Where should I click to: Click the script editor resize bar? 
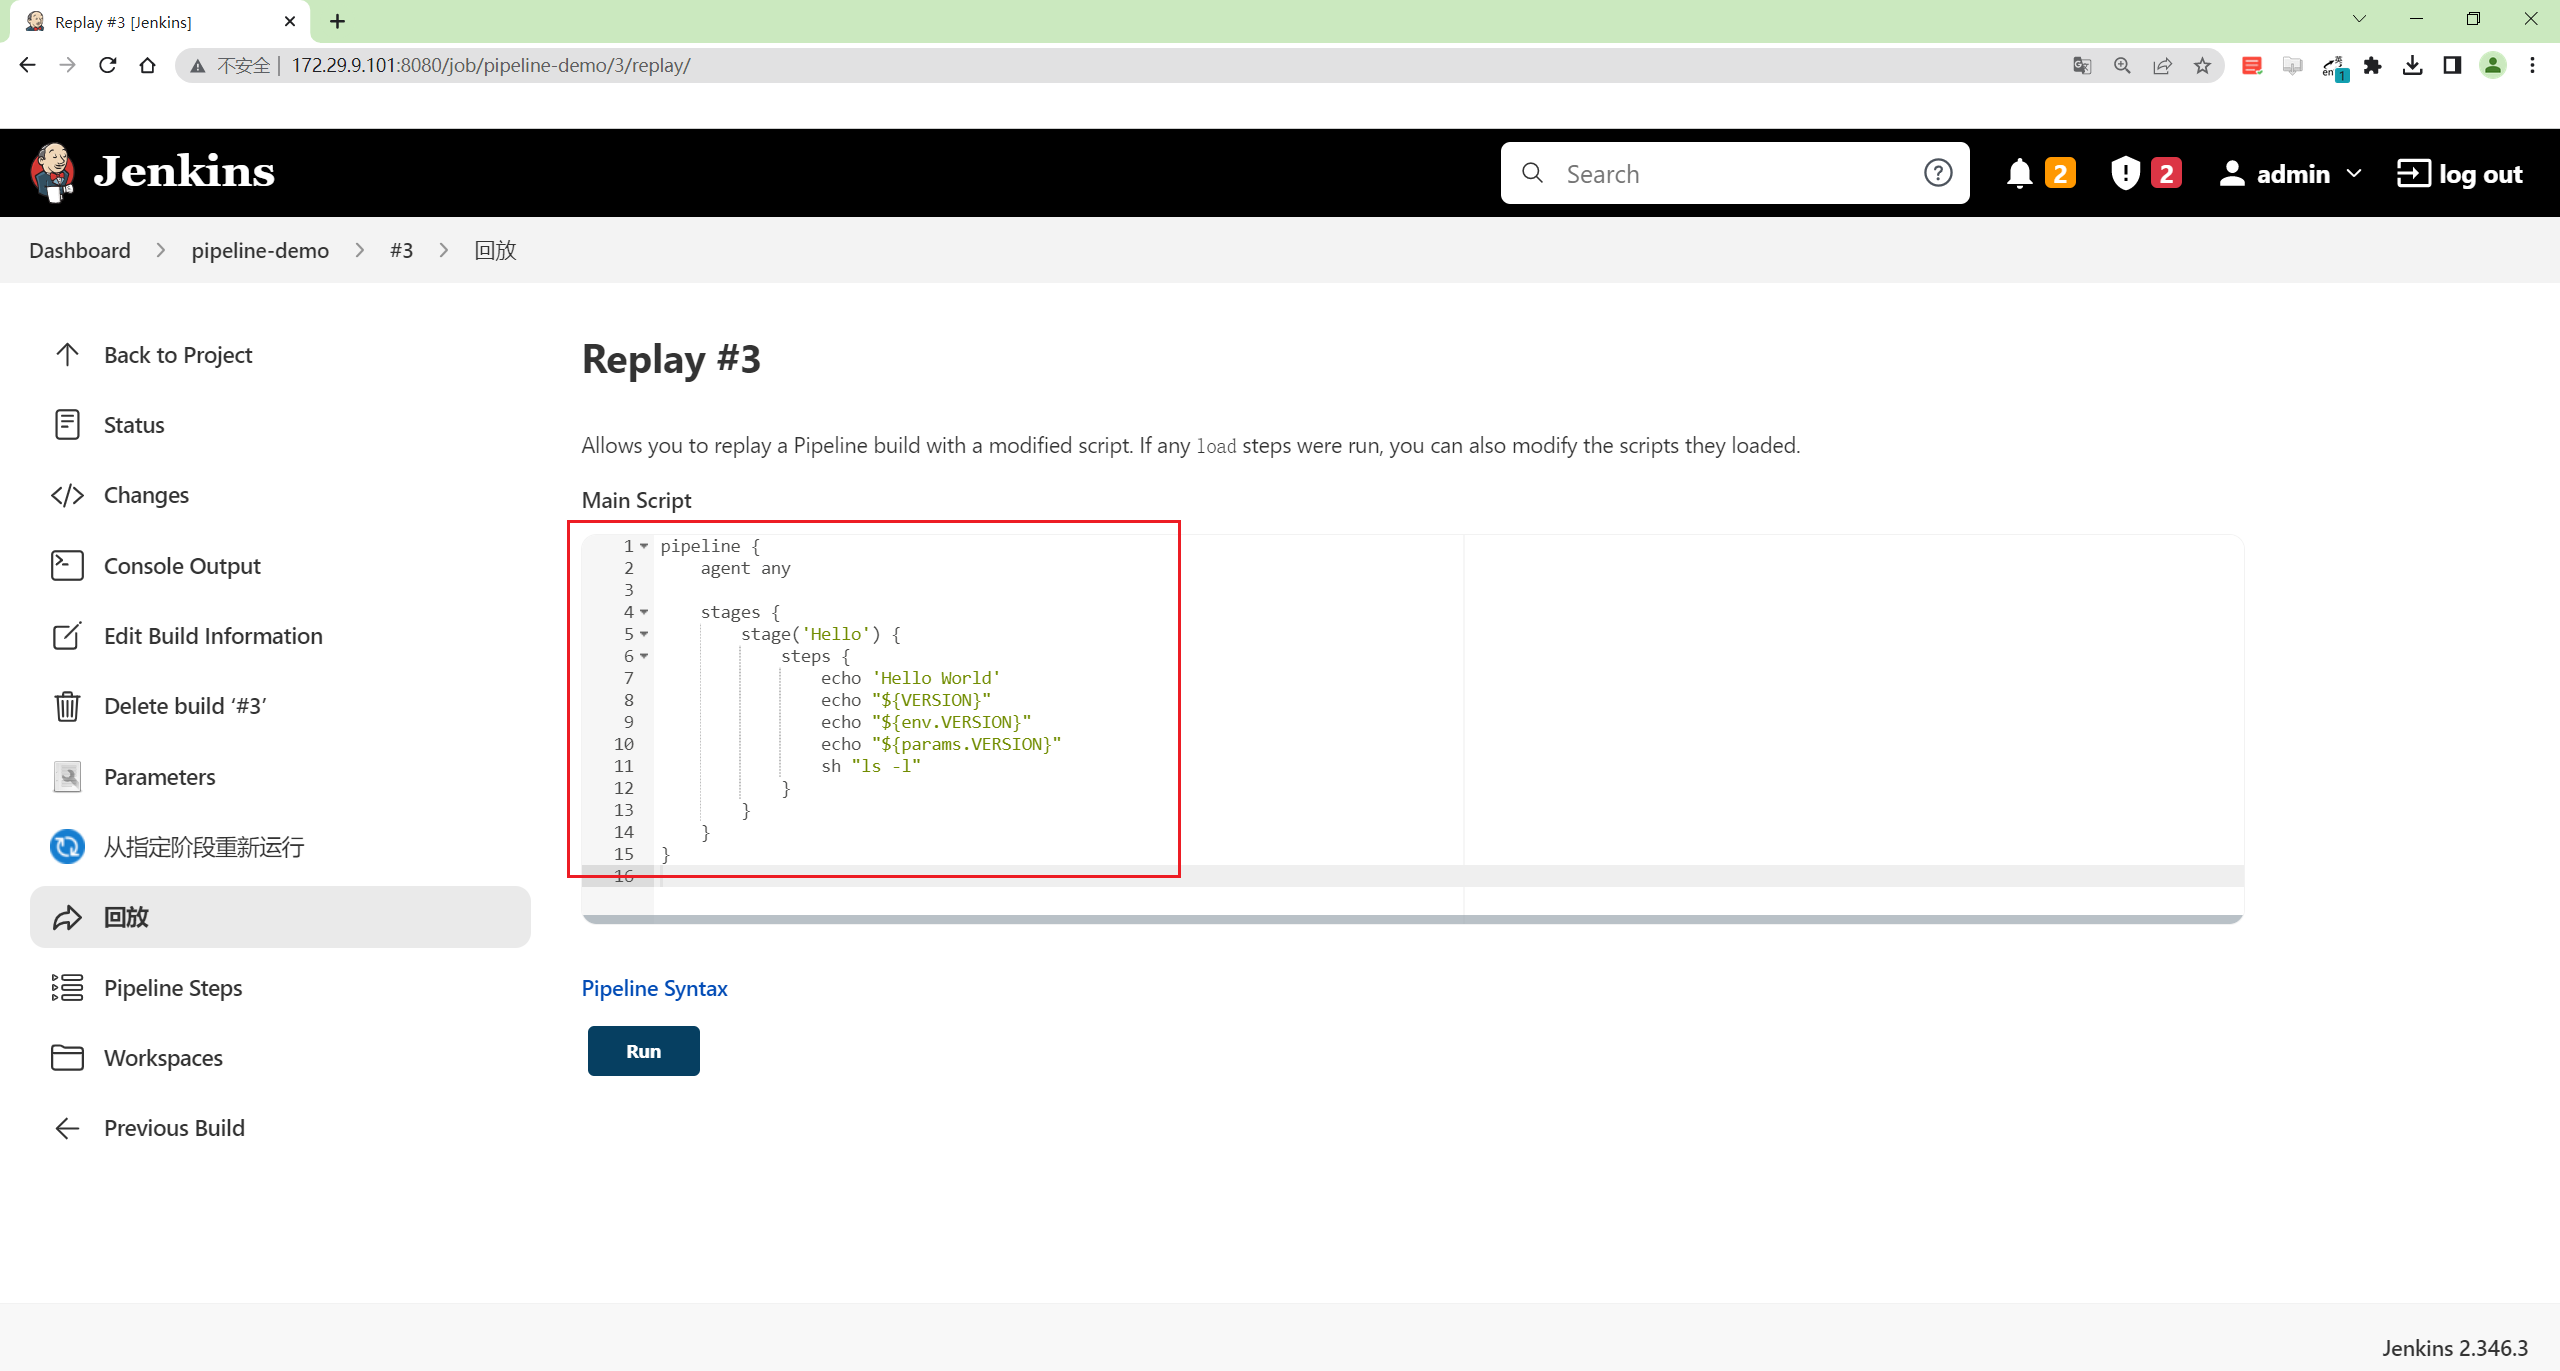pyautogui.click(x=1413, y=919)
